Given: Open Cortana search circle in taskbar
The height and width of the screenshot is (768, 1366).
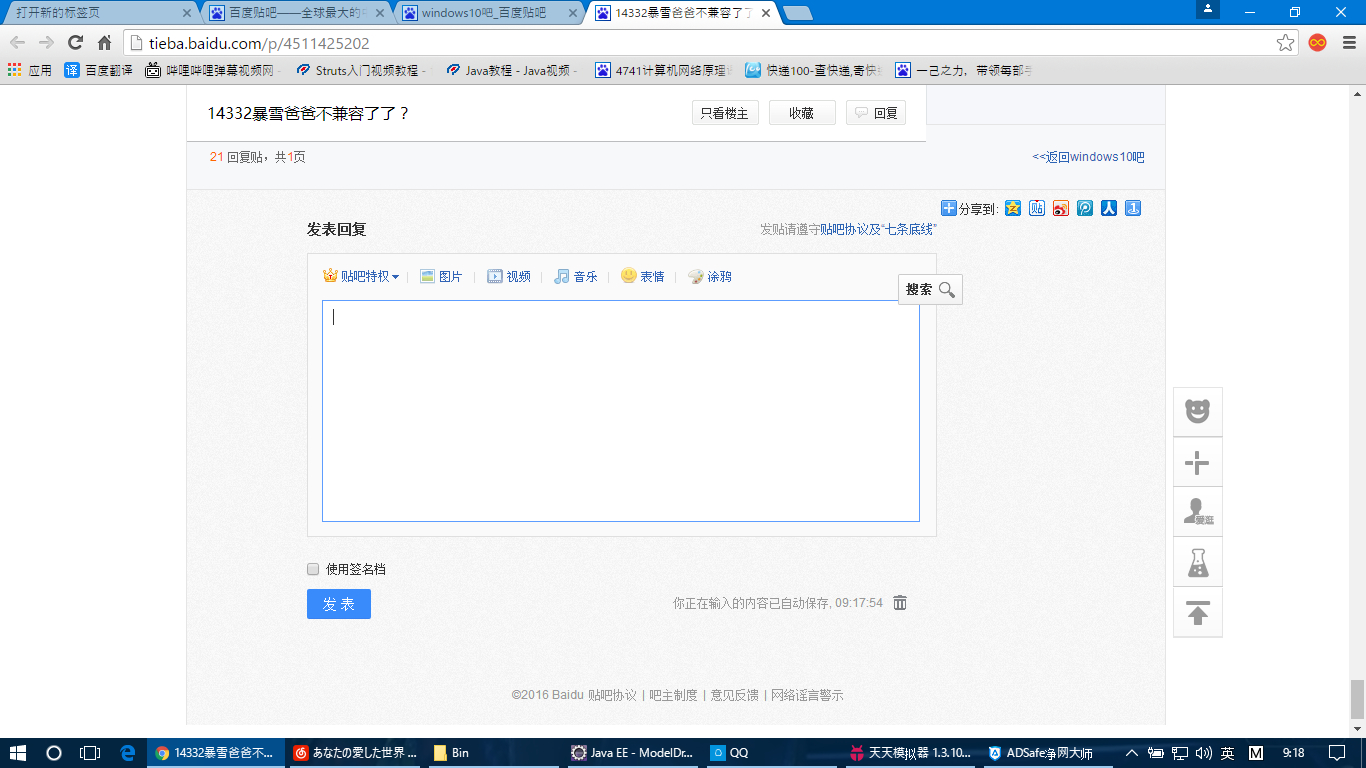Looking at the screenshot, I should (54, 753).
